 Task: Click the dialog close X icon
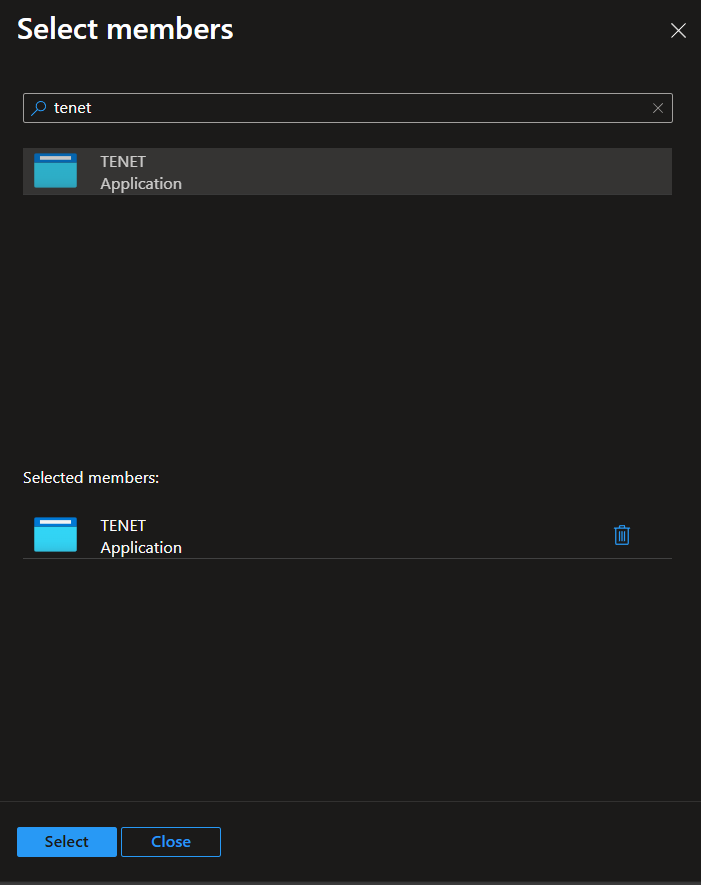click(678, 30)
